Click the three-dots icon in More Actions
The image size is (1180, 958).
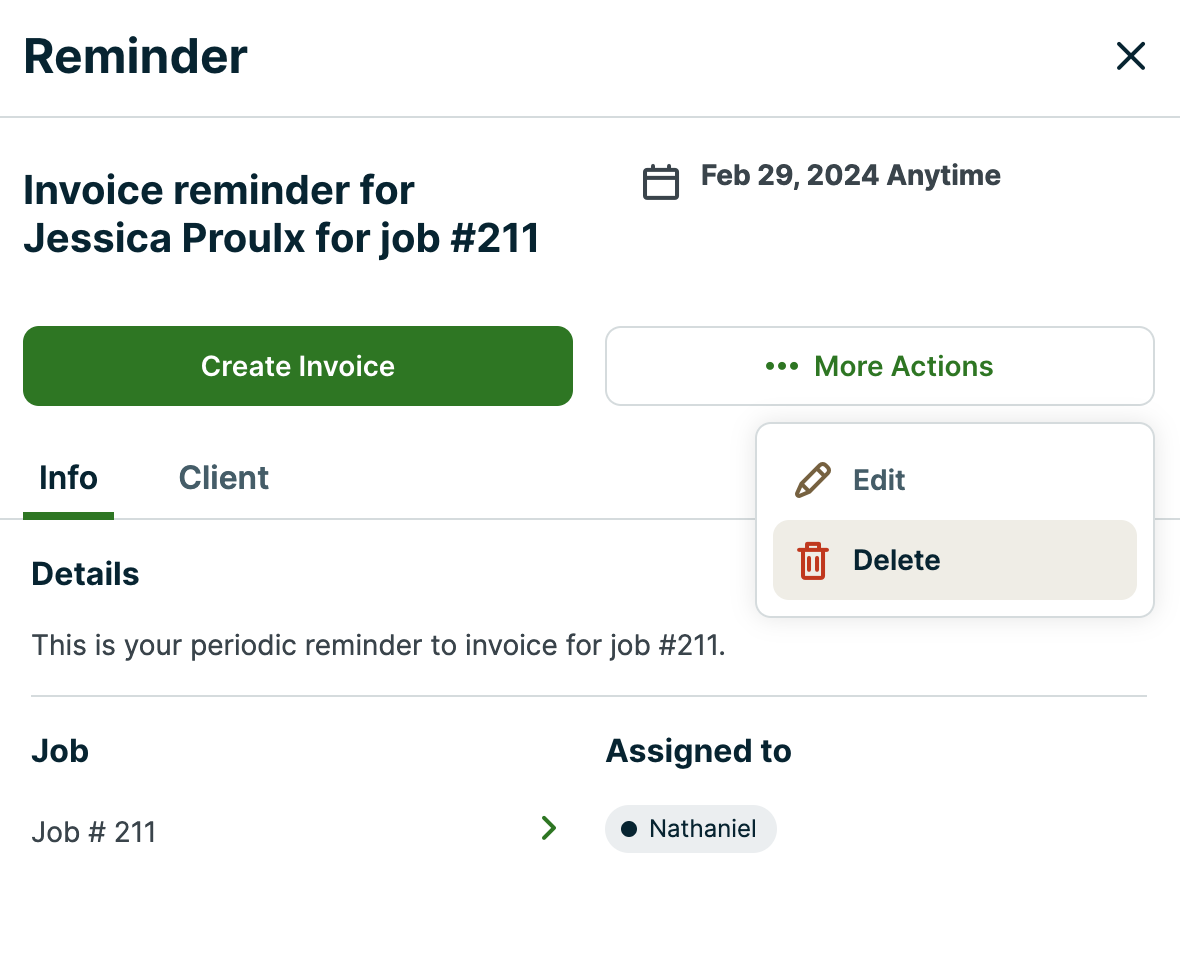tap(781, 366)
